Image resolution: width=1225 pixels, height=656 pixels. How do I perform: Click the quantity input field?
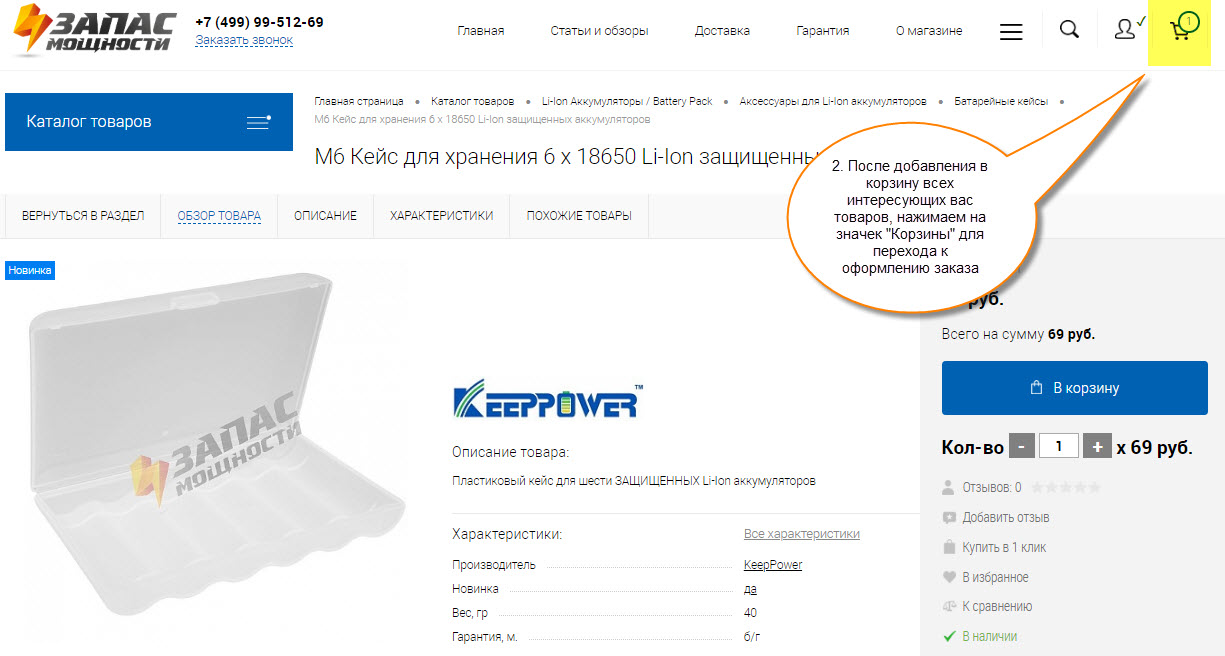click(x=1059, y=447)
